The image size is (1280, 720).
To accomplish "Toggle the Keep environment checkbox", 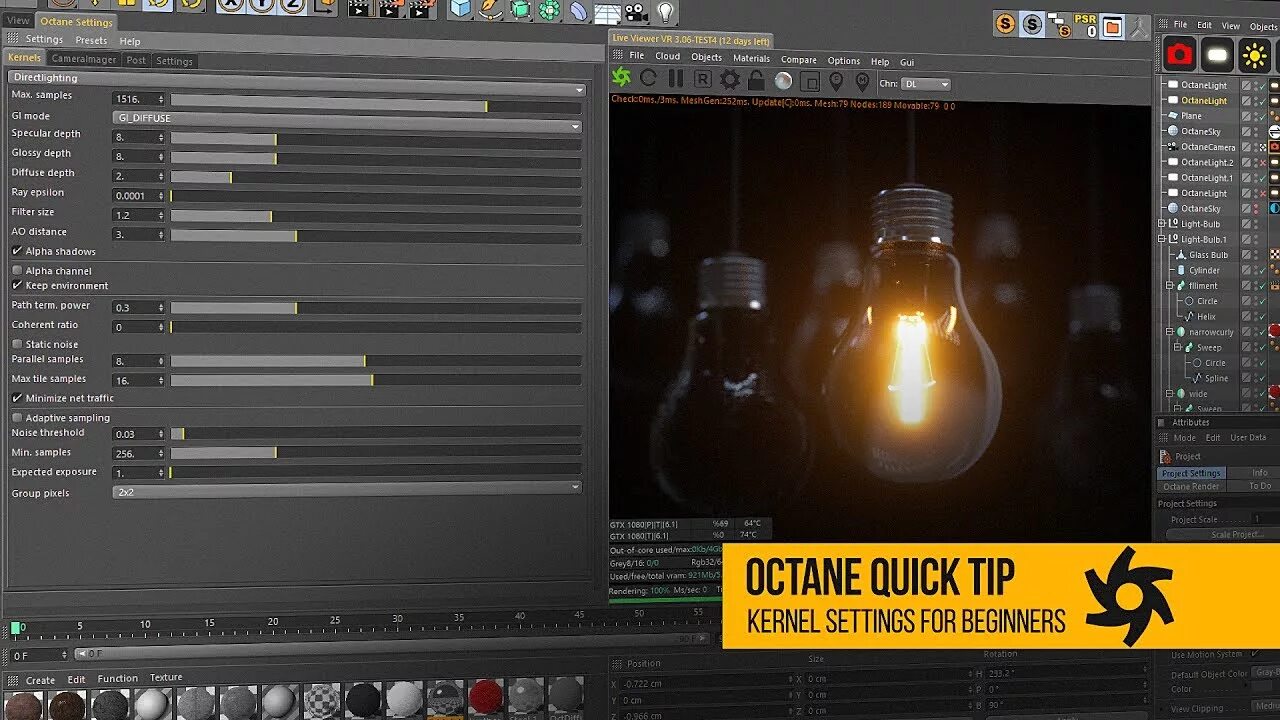I will coord(17,286).
